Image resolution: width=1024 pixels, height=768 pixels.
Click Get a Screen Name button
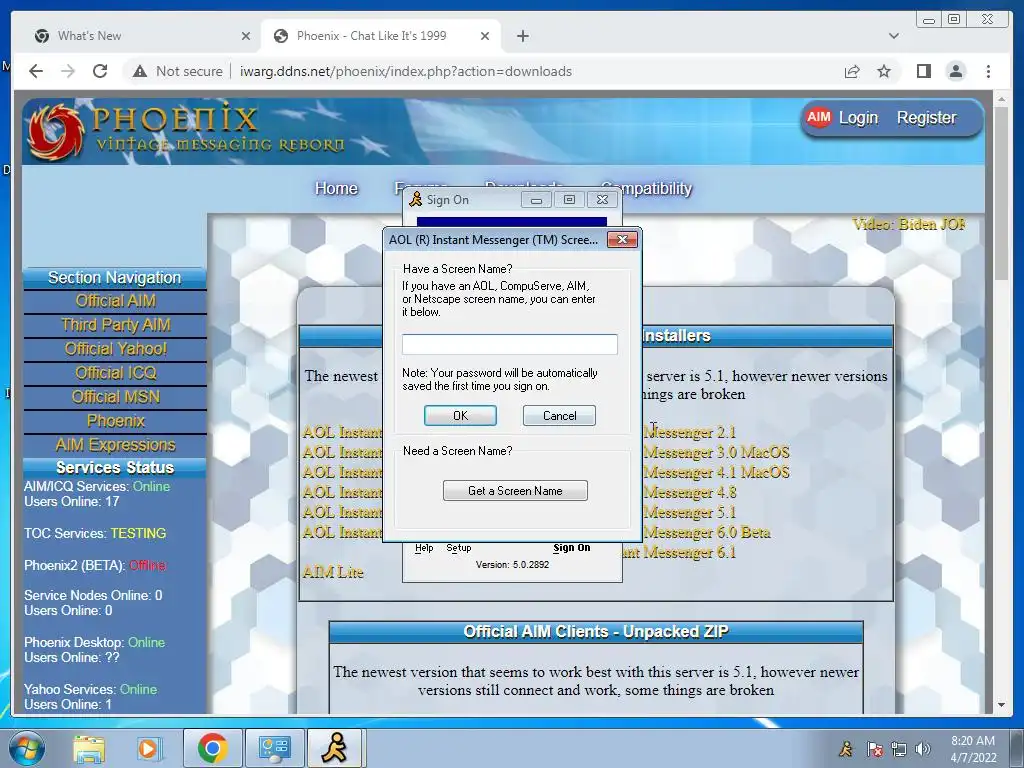click(x=515, y=490)
